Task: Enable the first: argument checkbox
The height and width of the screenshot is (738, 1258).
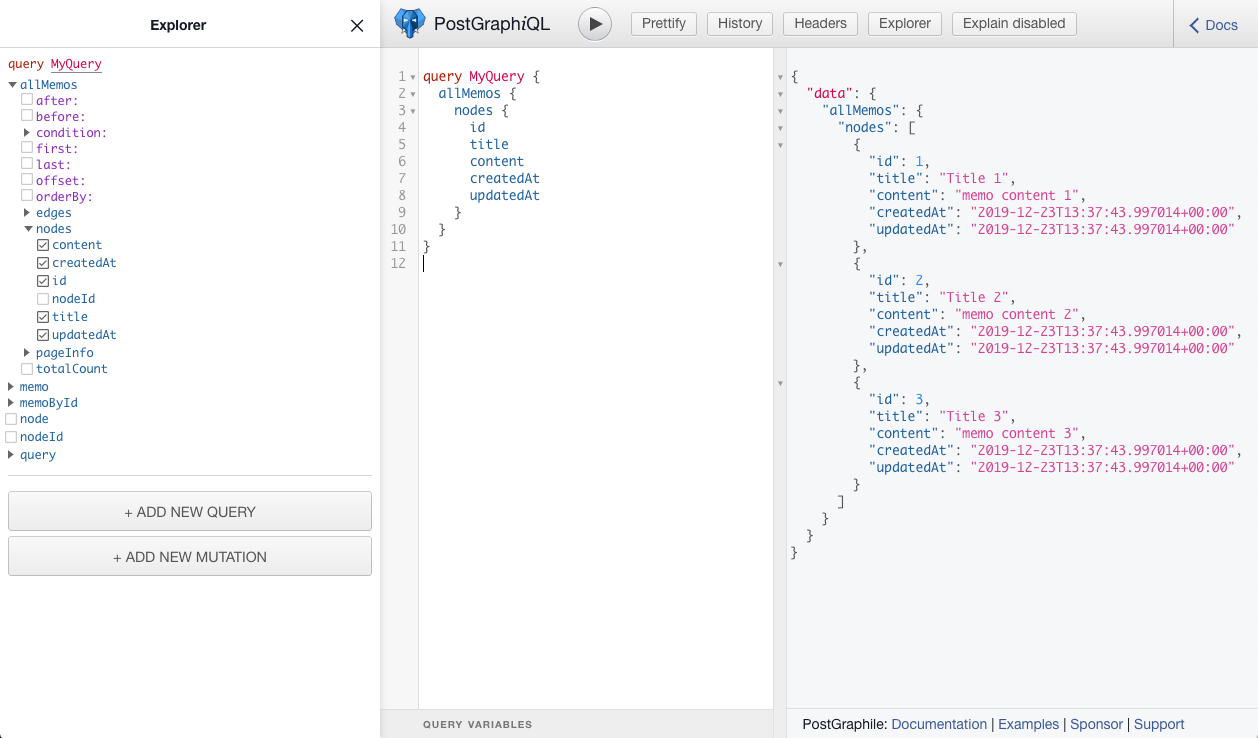Action: (27, 148)
